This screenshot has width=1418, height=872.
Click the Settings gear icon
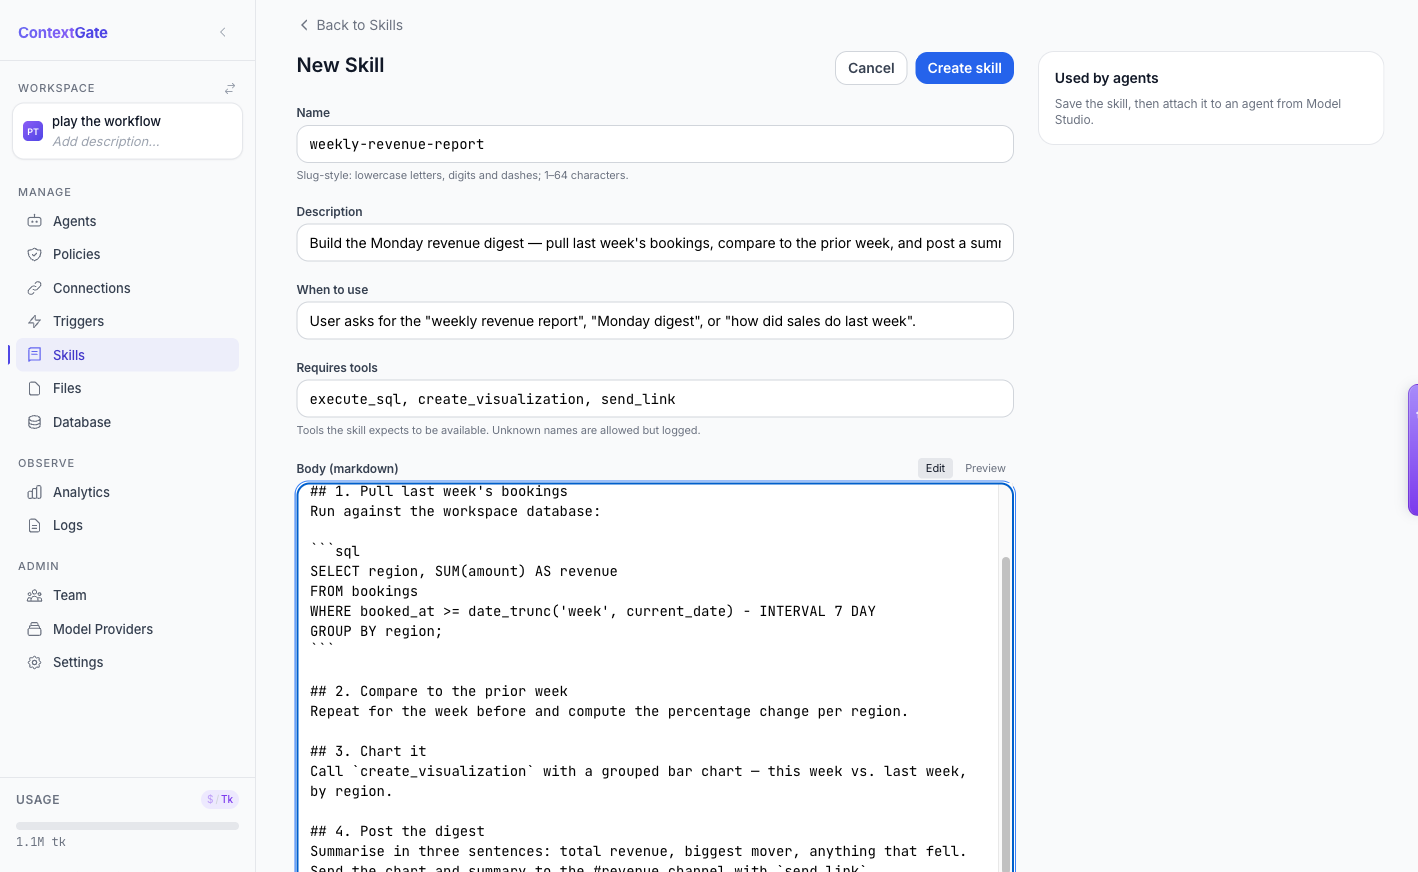[x=35, y=662]
